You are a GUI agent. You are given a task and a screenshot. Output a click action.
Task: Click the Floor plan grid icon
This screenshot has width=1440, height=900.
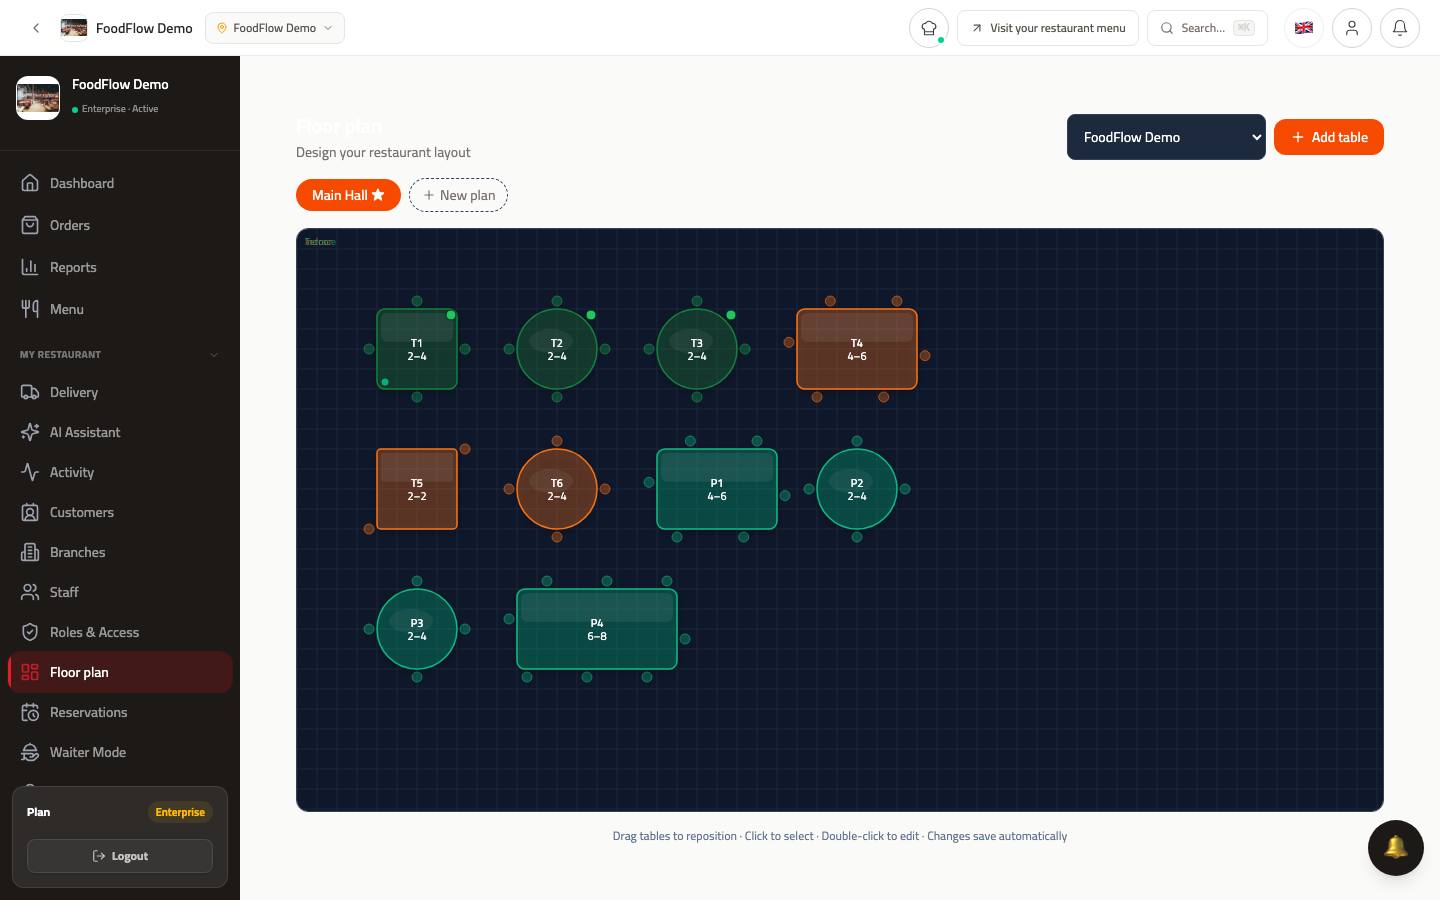[x=30, y=672]
